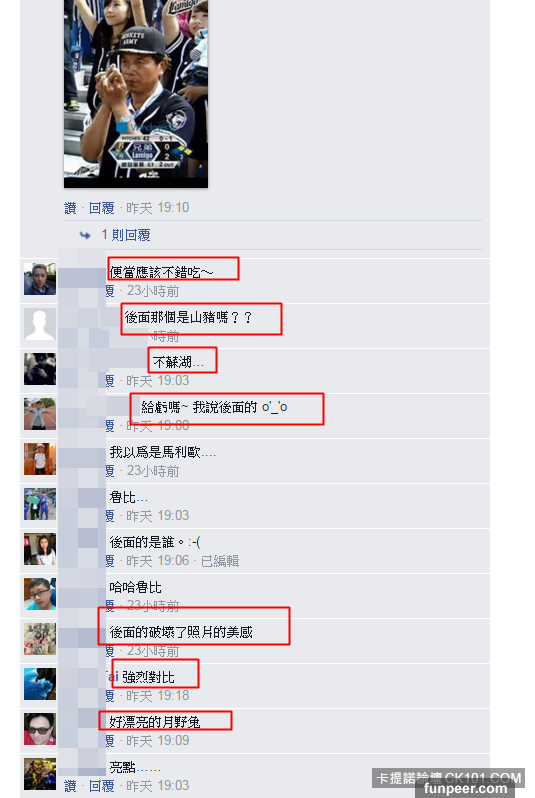This screenshot has width=535, height=798.
Task: Click 讚 under the photo comment
Action: point(70,208)
